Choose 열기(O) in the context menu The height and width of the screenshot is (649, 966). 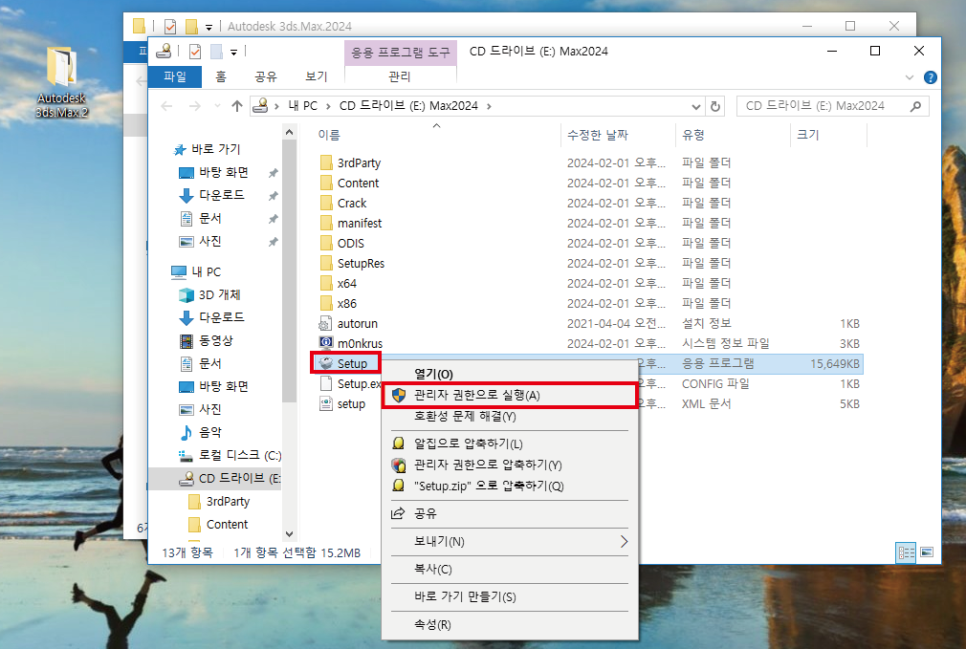(x=510, y=373)
